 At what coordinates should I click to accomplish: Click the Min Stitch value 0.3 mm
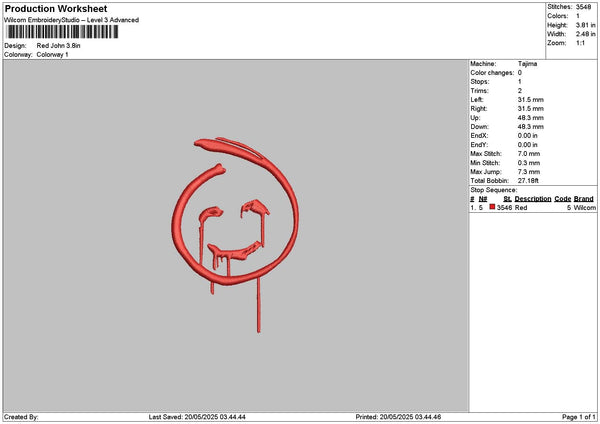click(529, 163)
